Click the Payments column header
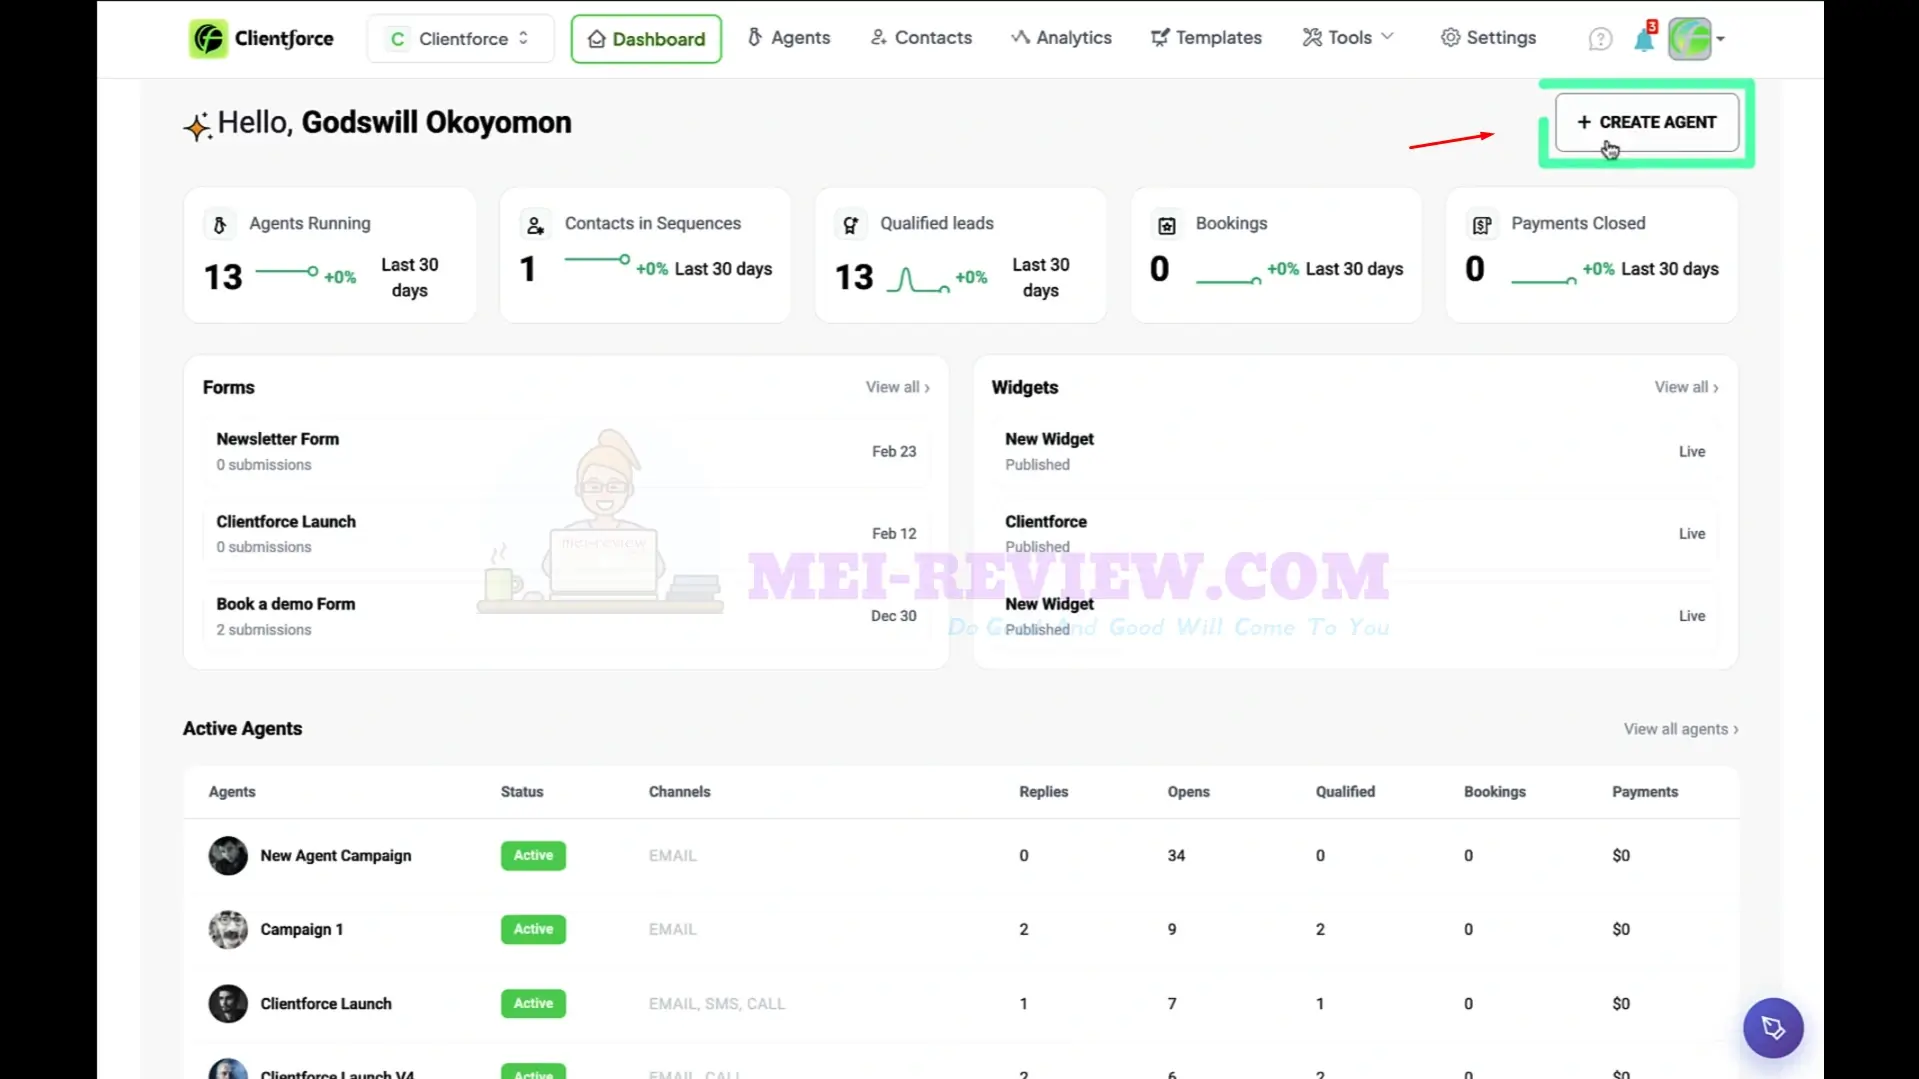Image resolution: width=1919 pixels, height=1079 pixels. tap(1645, 792)
